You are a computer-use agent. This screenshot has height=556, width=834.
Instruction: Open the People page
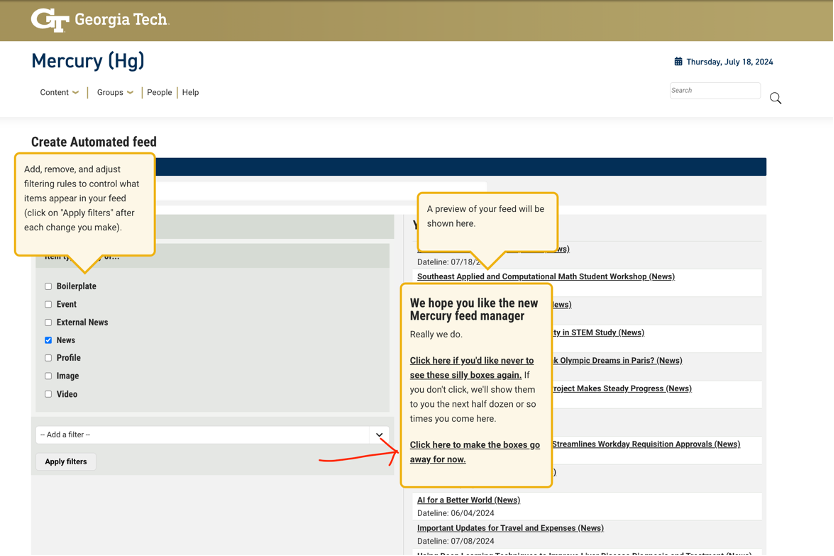pos(160,93)
